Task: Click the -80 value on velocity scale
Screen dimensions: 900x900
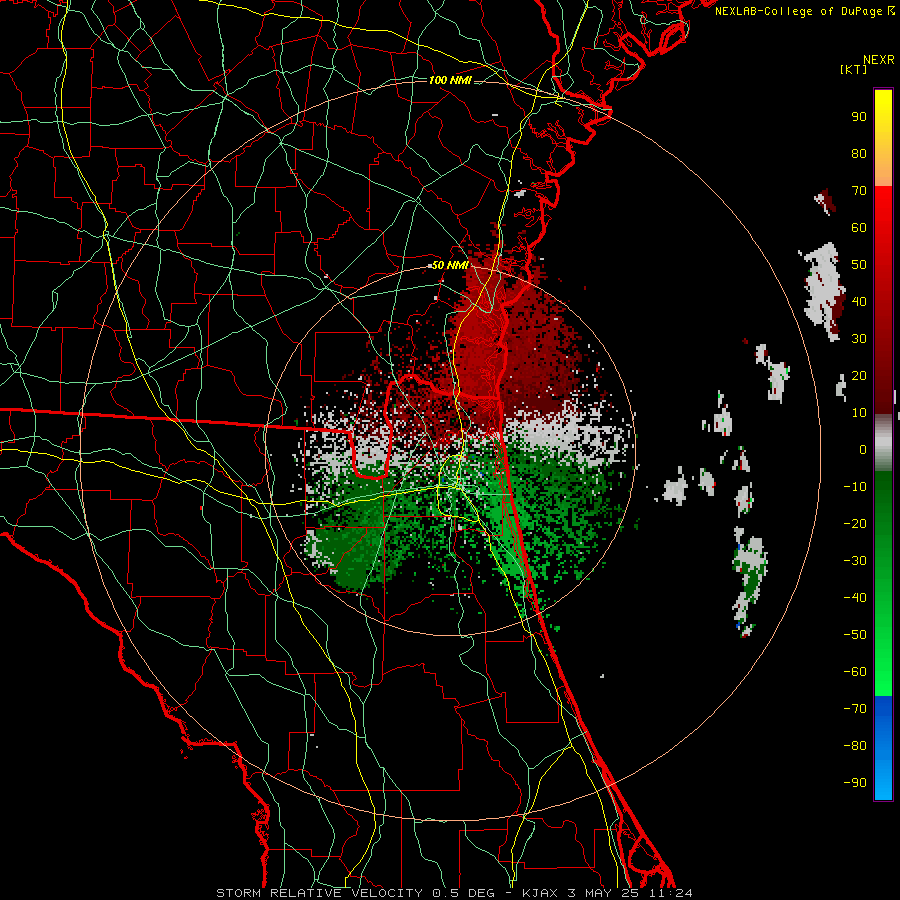Action: click(x=855, y=746)
